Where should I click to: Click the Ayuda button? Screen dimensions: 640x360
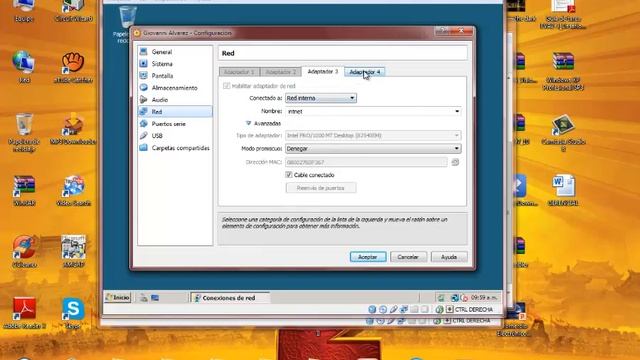(x=449, y=257)
